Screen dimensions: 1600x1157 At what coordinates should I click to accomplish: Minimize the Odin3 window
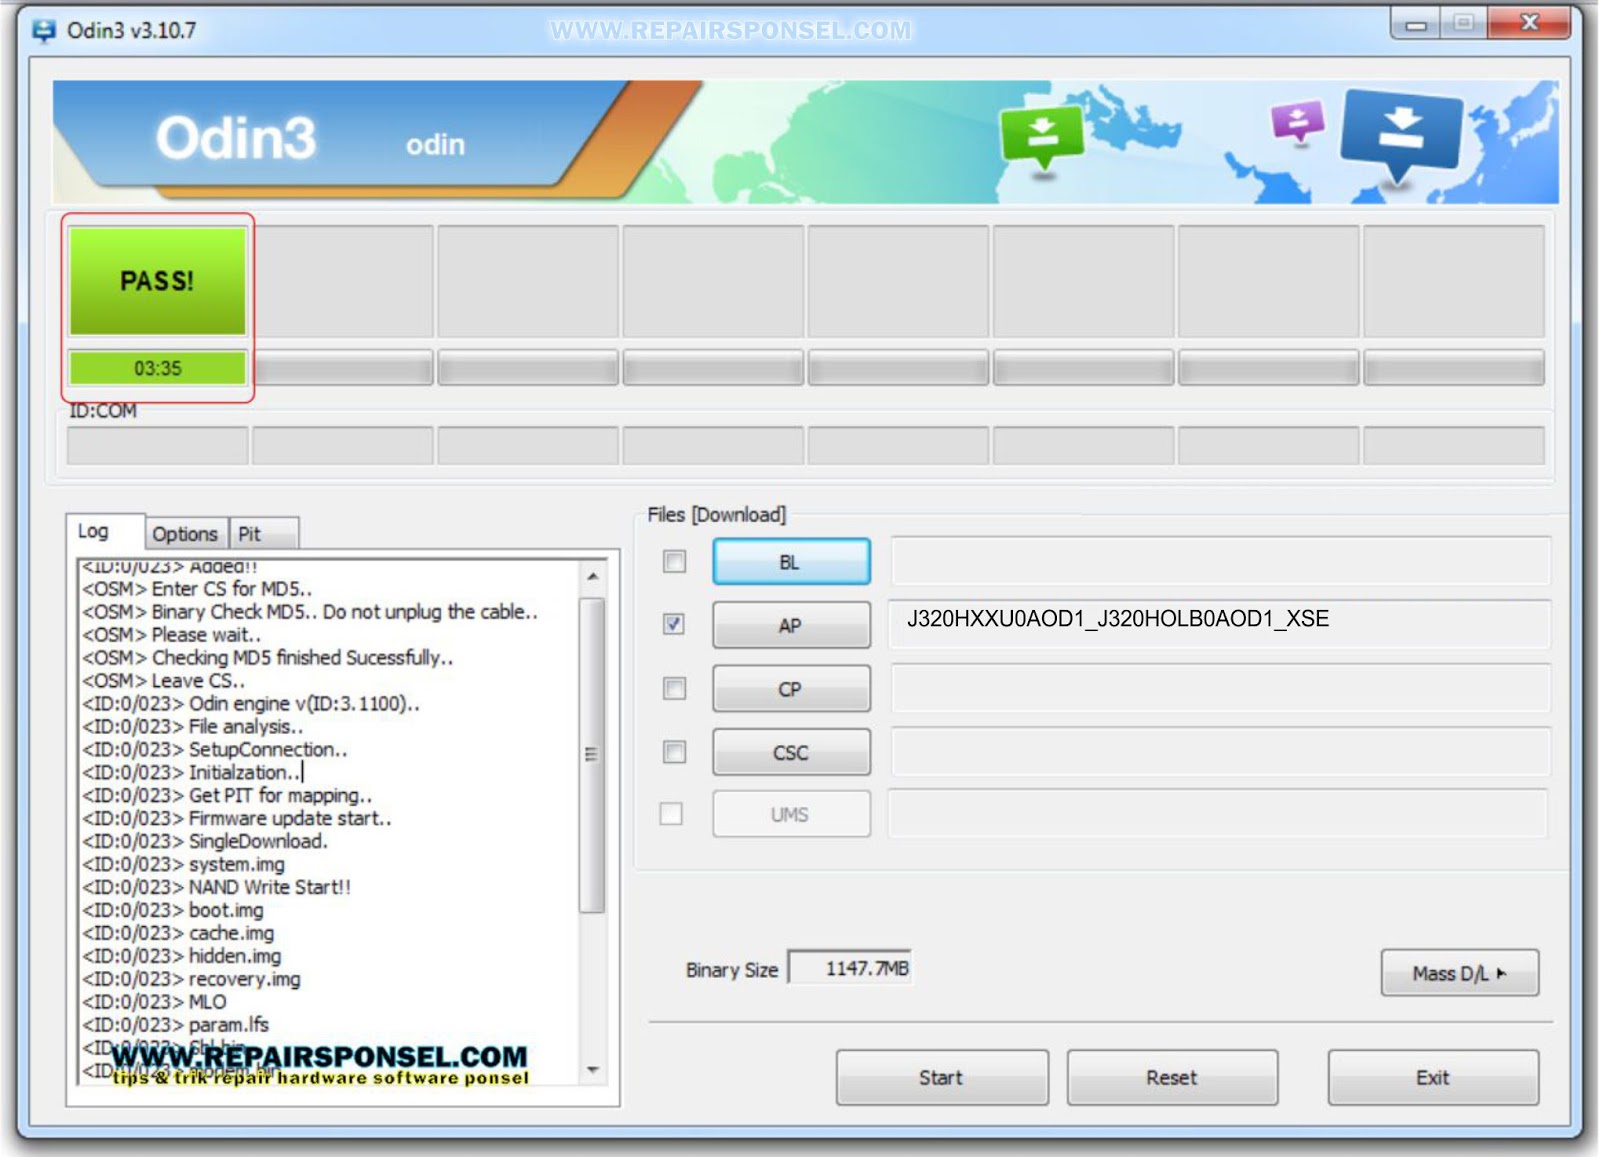tap(1416, 24)
